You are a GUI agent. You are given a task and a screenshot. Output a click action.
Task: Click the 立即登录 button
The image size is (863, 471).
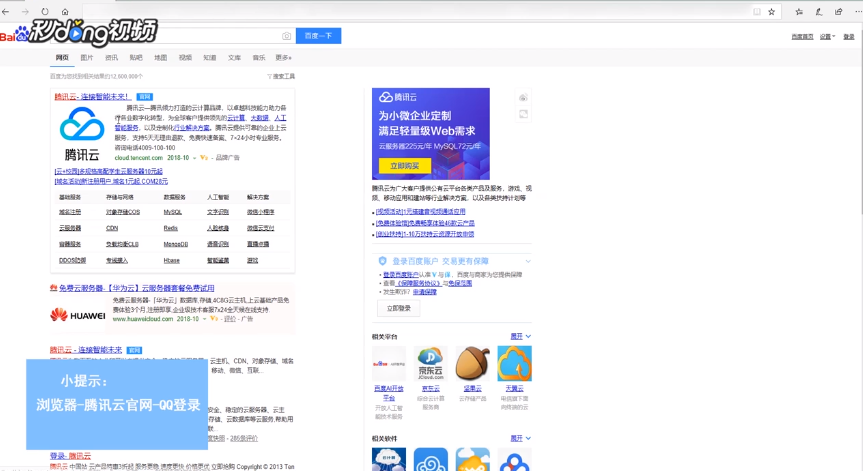[398, 308]
